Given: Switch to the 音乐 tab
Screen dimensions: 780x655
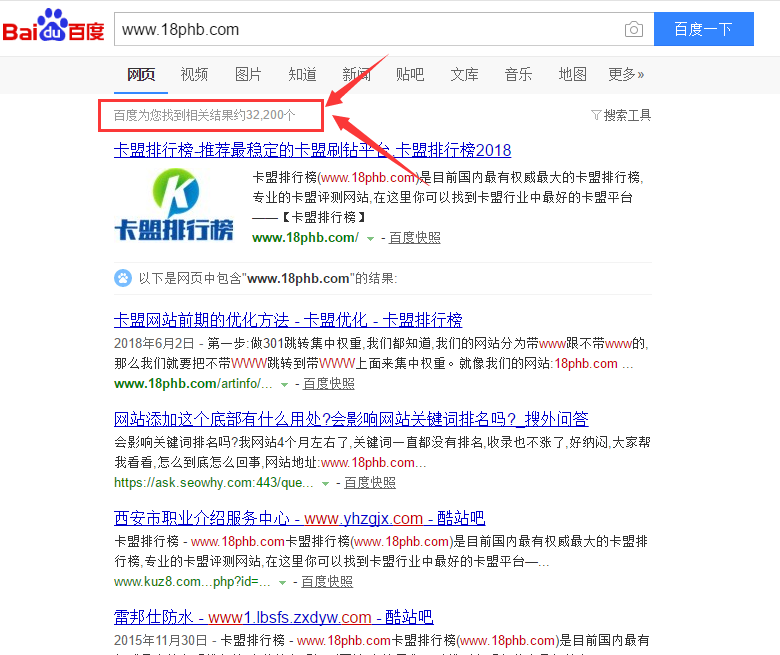Looking at the screenshot, I should [x=518, y=75].
